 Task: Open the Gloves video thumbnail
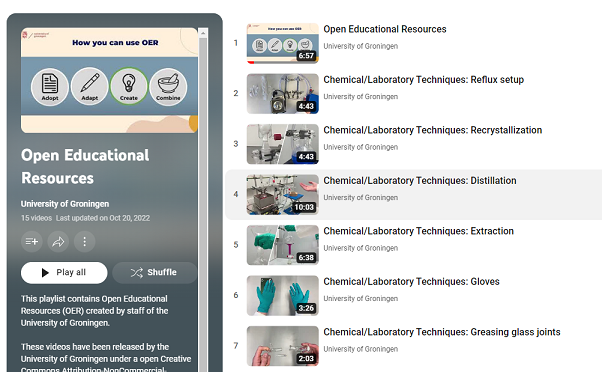pos(283,296)
